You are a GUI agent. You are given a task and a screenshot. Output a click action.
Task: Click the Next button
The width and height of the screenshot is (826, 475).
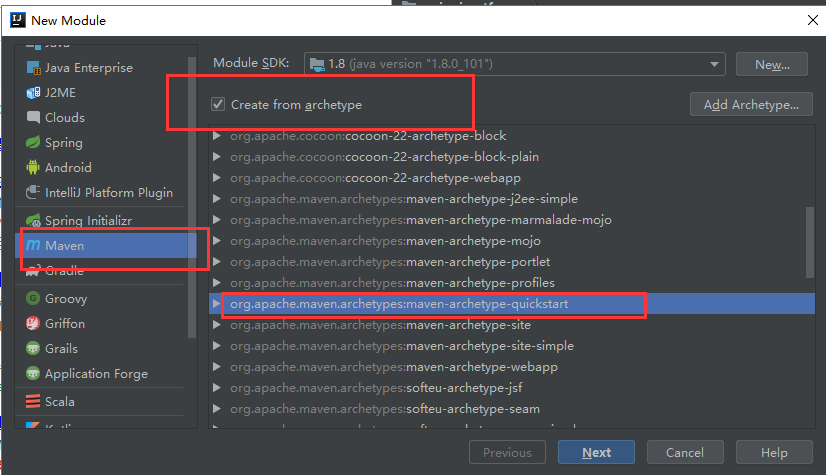click(x=596, y=452)
